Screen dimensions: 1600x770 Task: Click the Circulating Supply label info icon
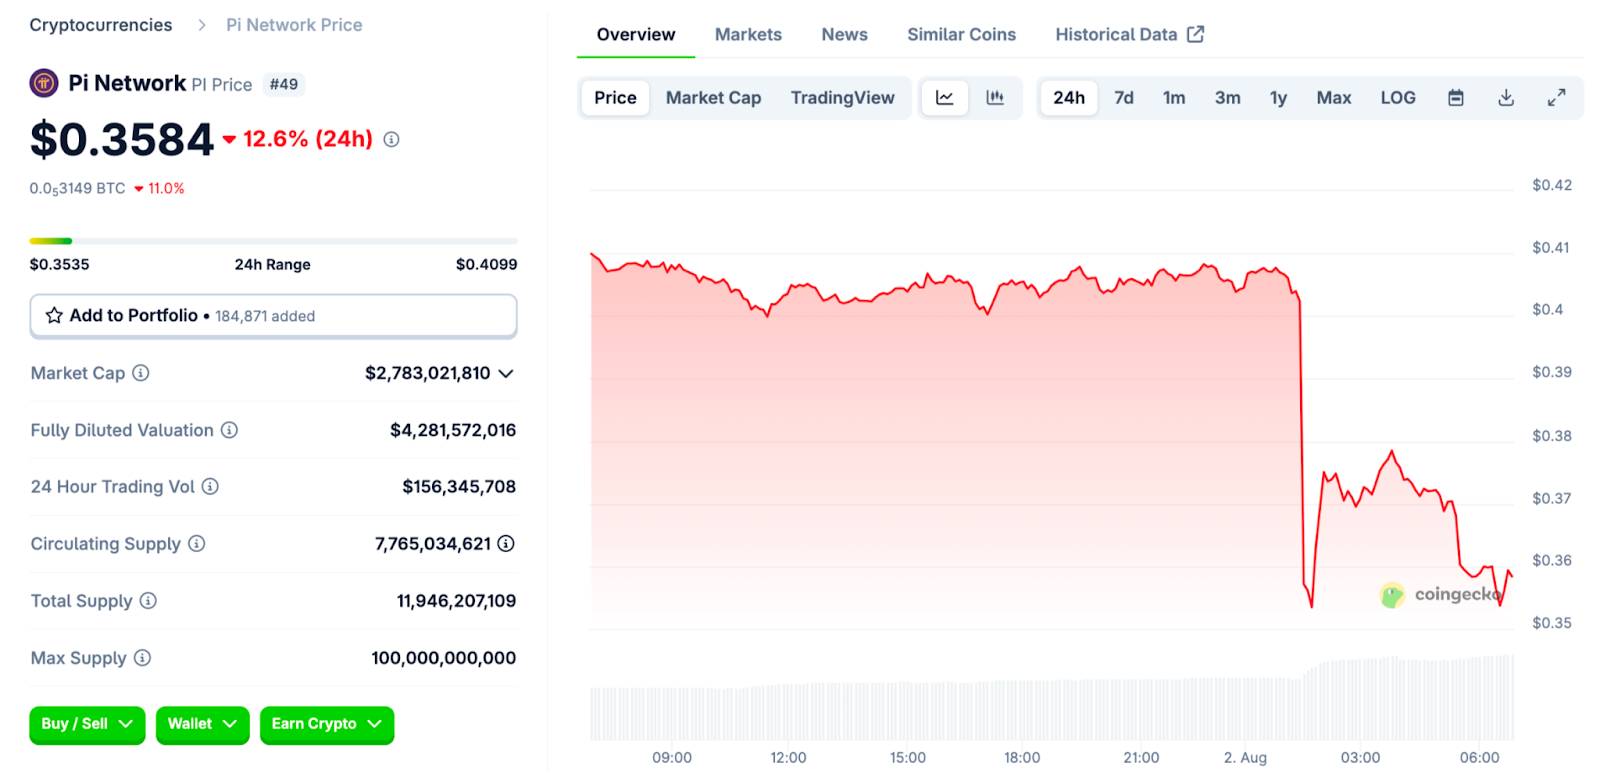197,544
